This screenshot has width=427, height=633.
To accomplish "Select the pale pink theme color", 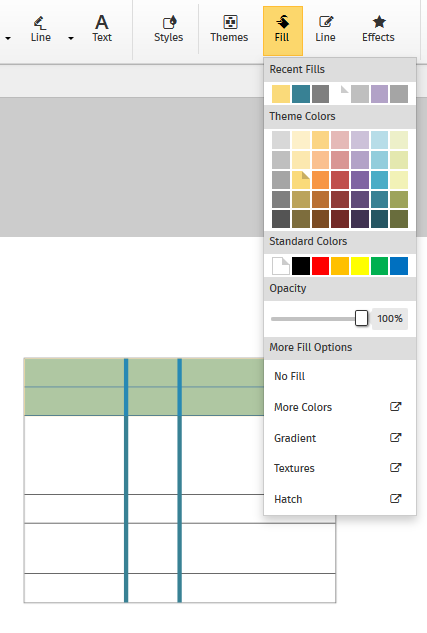I will 340,140.
